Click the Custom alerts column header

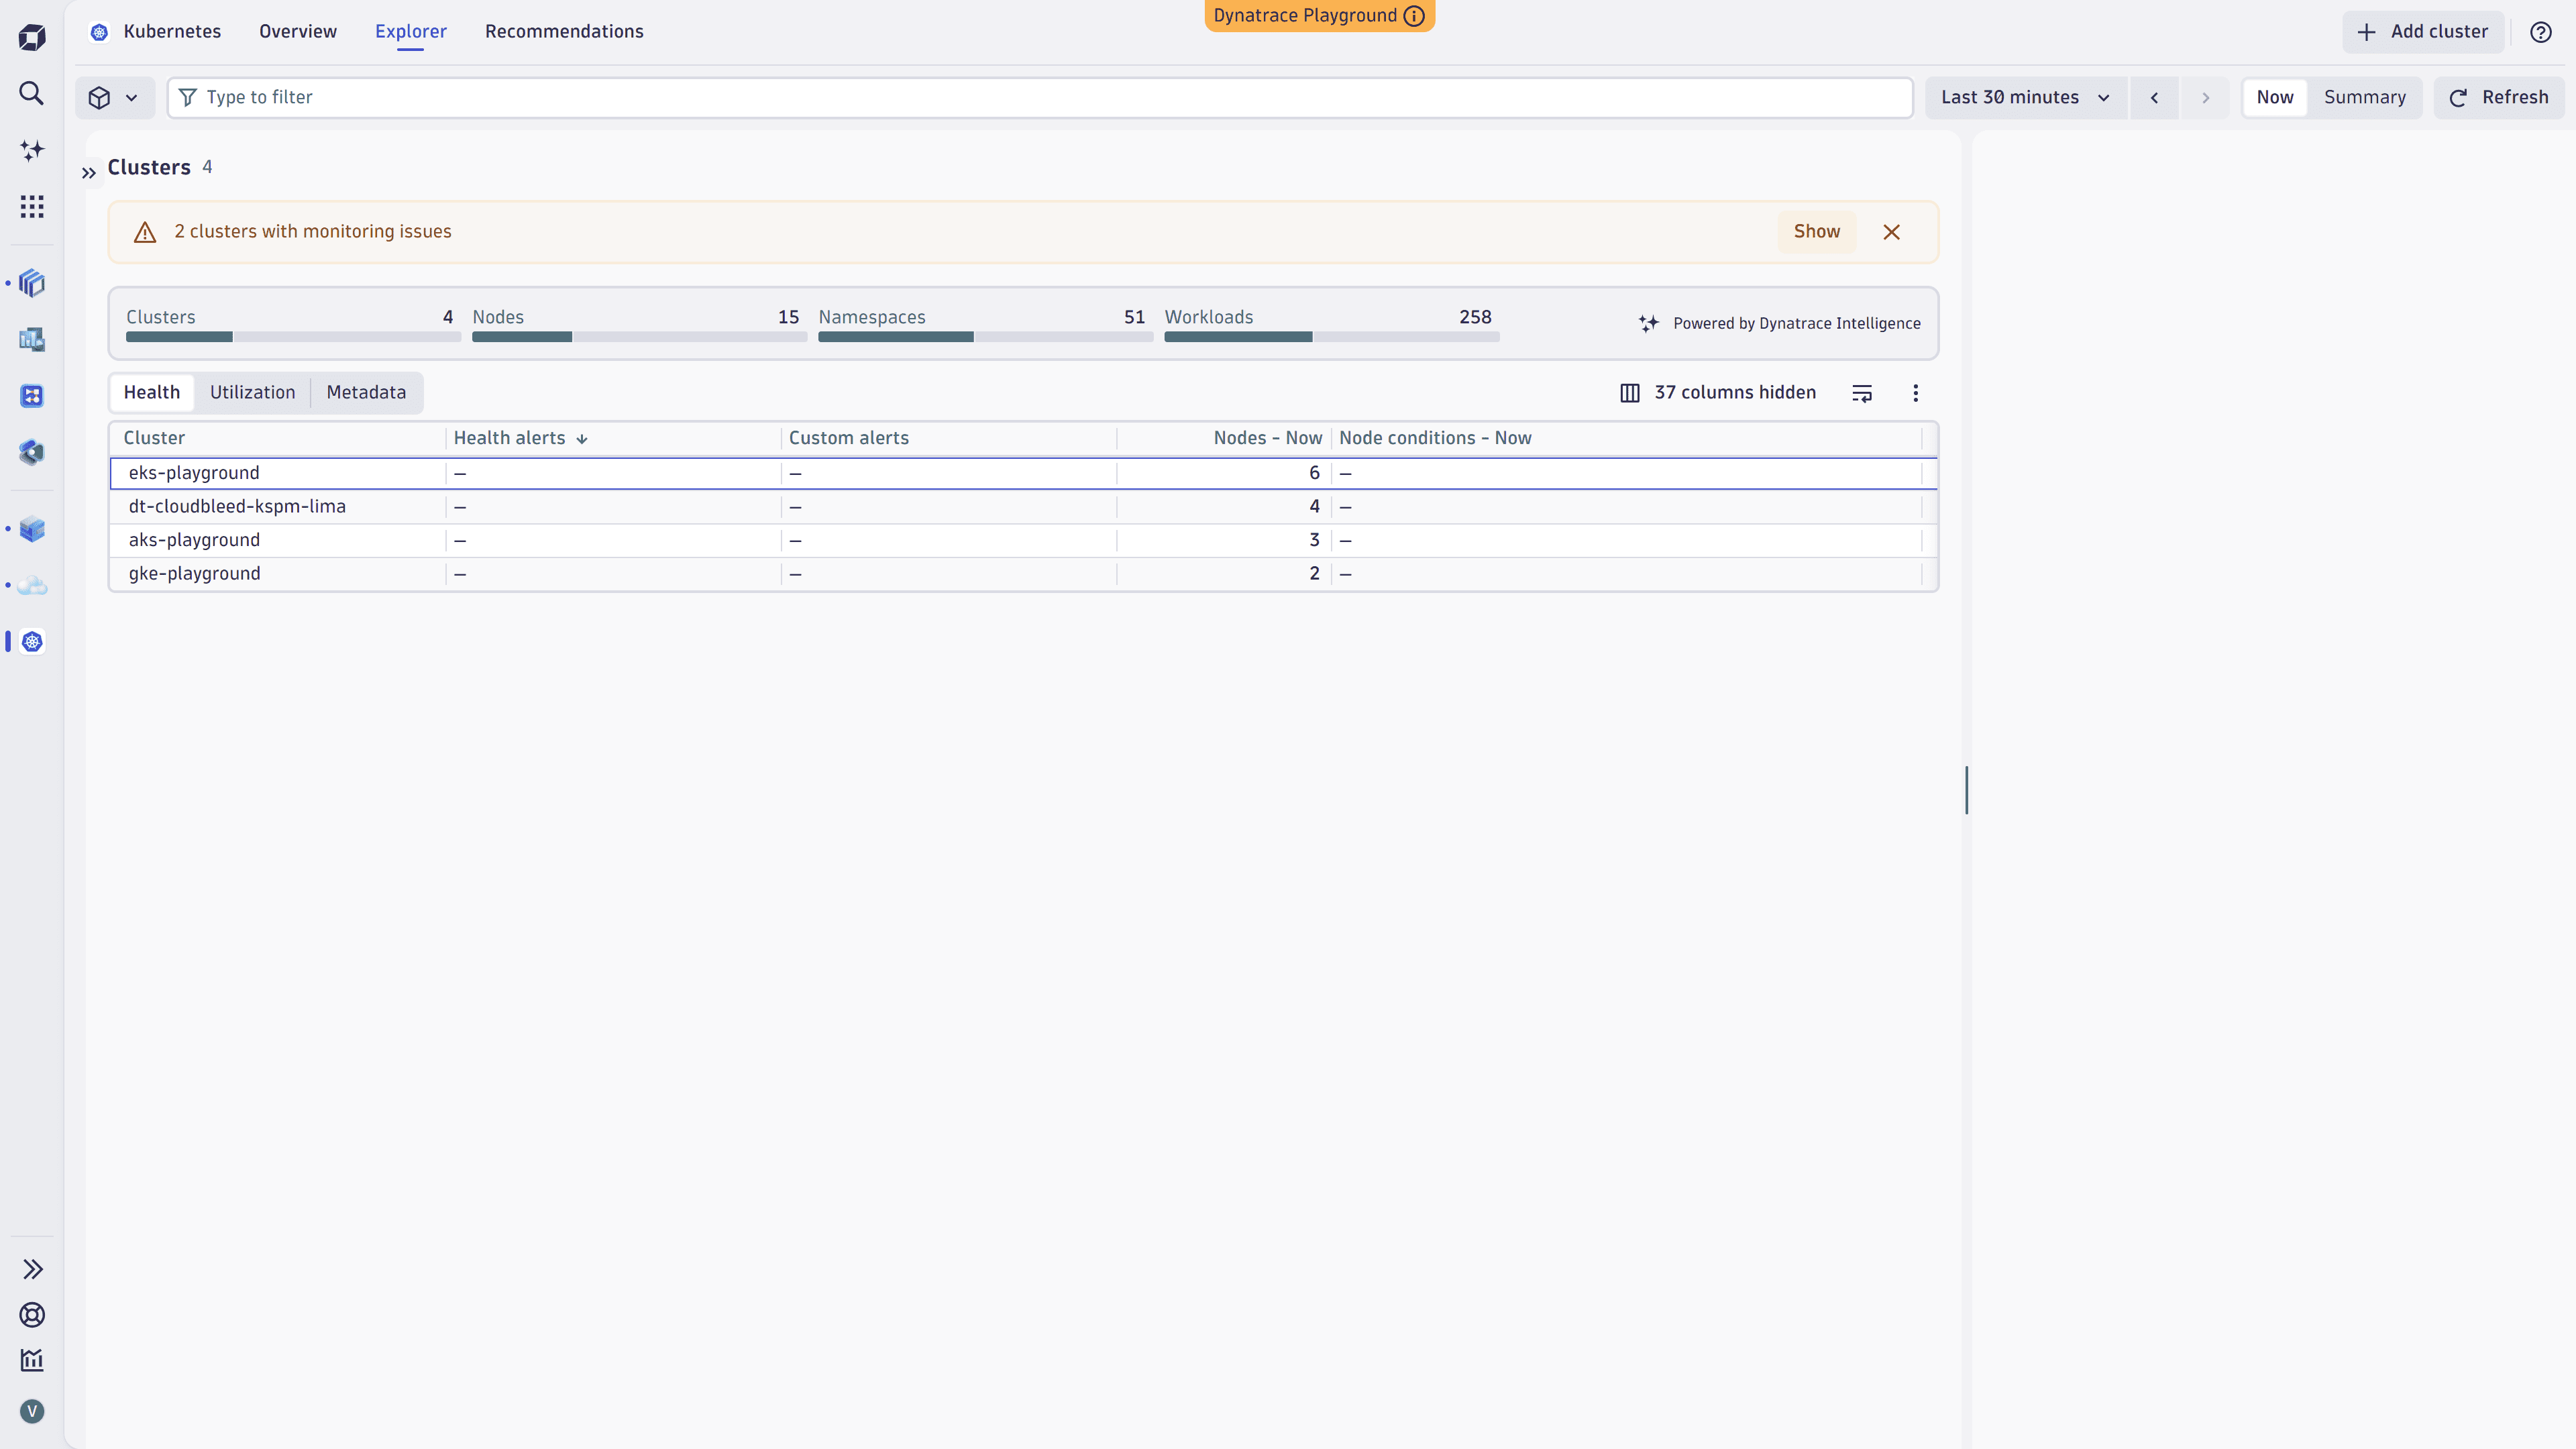pos(849,438)
